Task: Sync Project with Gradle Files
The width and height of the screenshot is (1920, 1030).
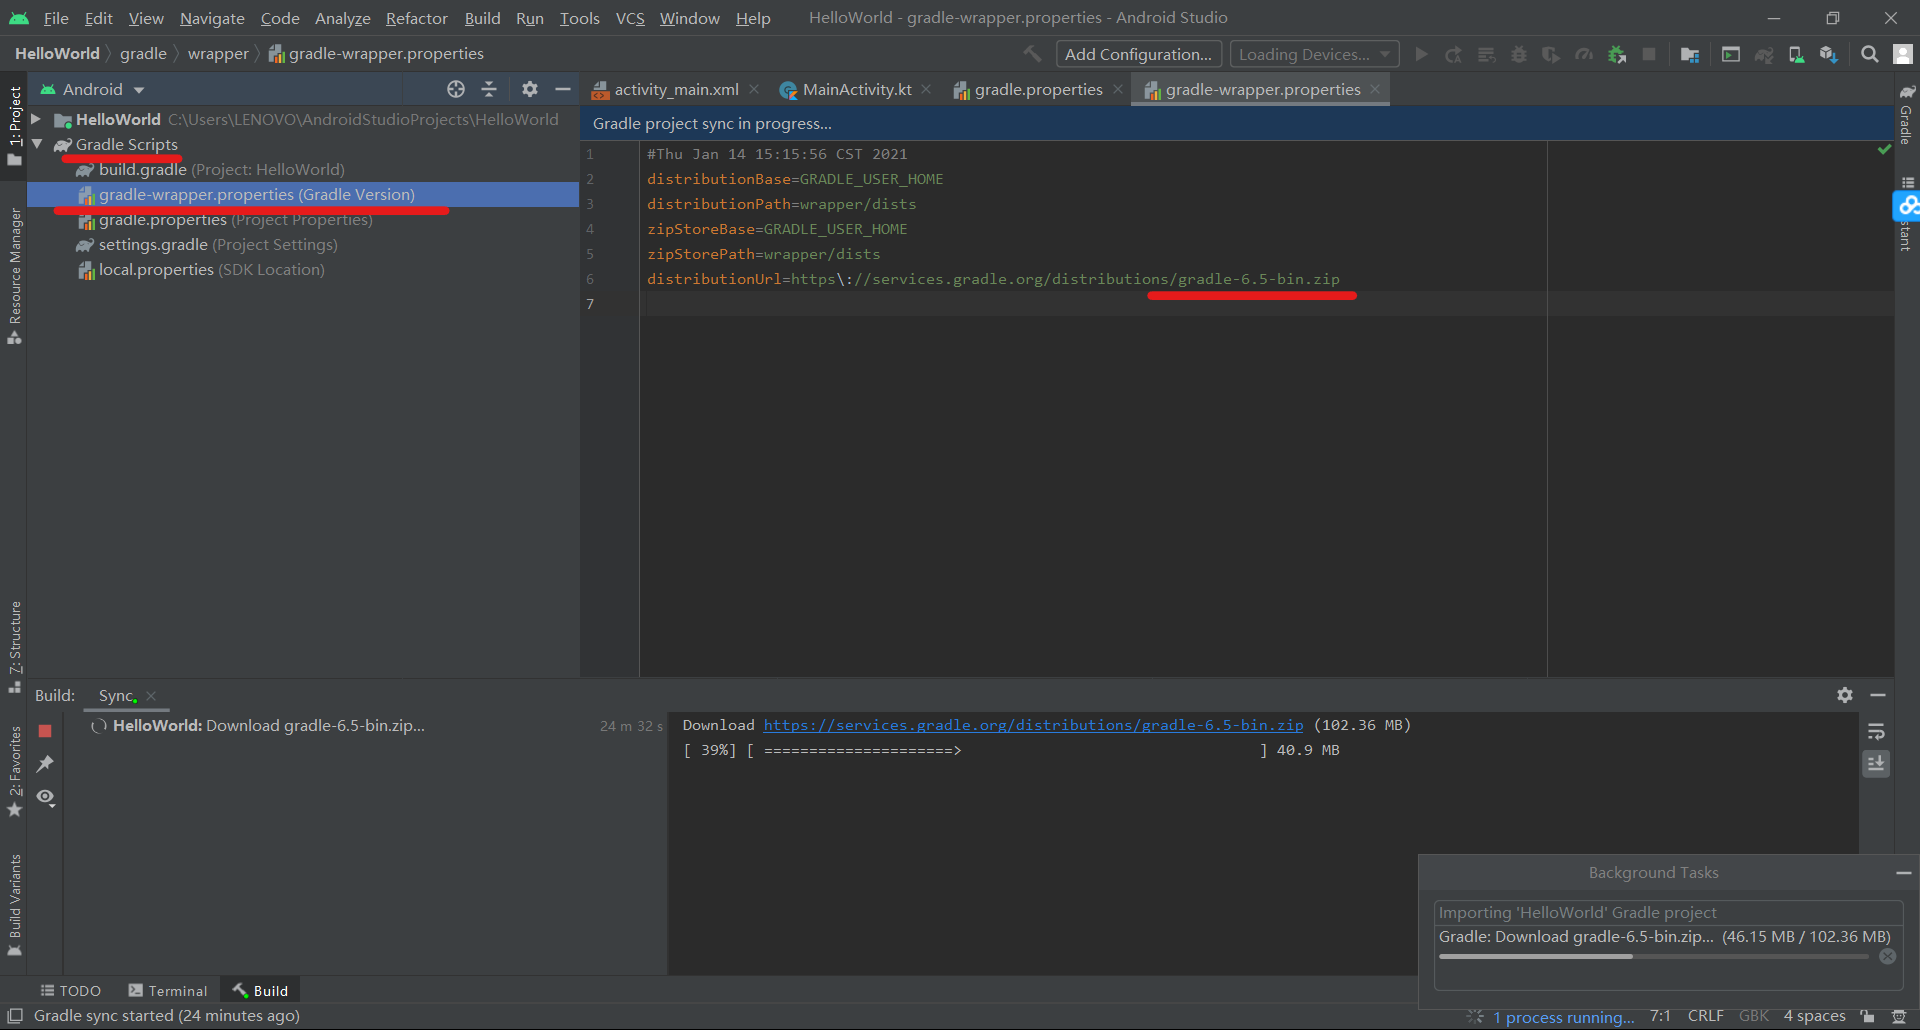Action: (1765, 54)
